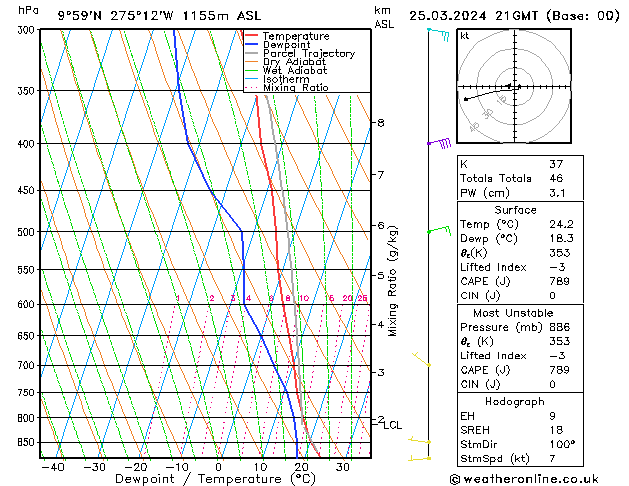Click the 5 km altitude tick label
This screenshot has width=629, height=486.
(x=381, y=275)
